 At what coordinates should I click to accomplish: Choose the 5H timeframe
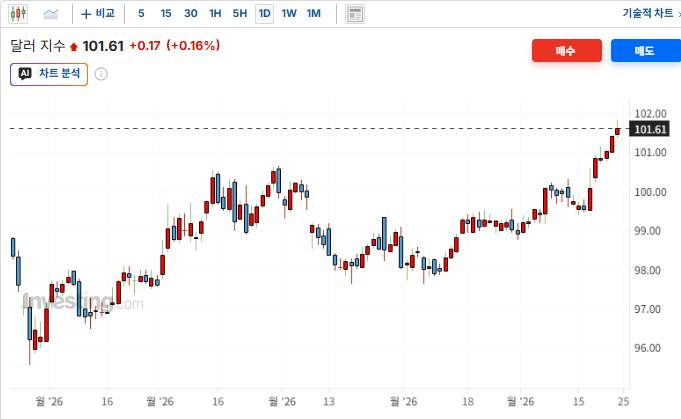click(240, 14)
